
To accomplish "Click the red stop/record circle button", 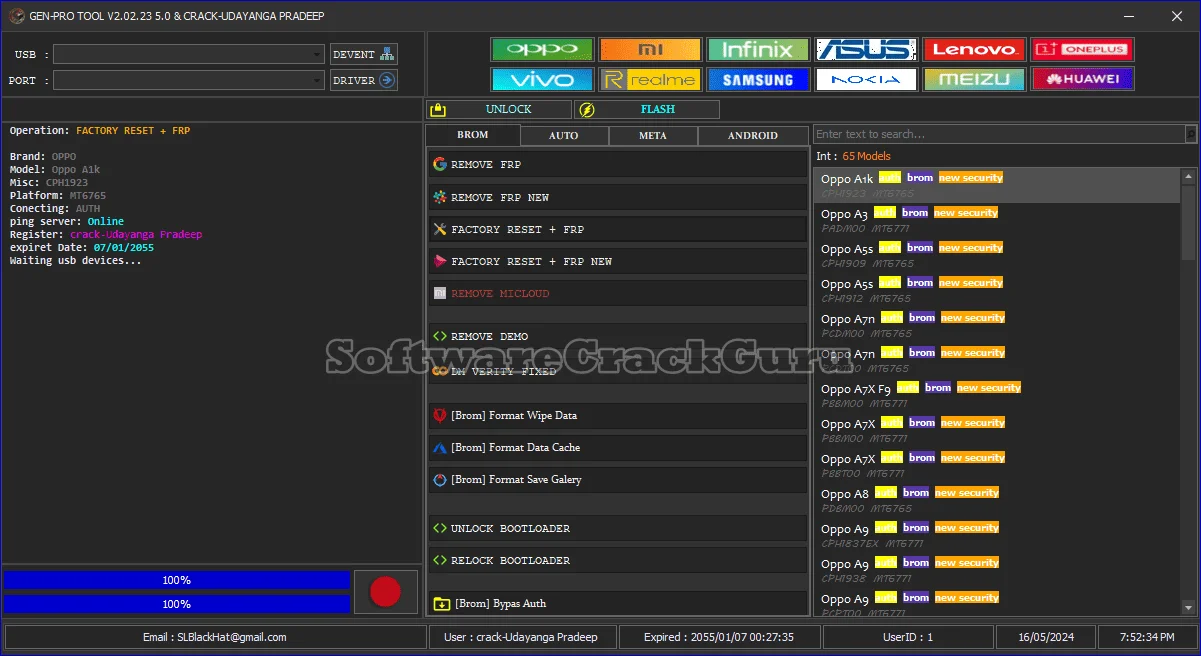I will click(385, 591).
